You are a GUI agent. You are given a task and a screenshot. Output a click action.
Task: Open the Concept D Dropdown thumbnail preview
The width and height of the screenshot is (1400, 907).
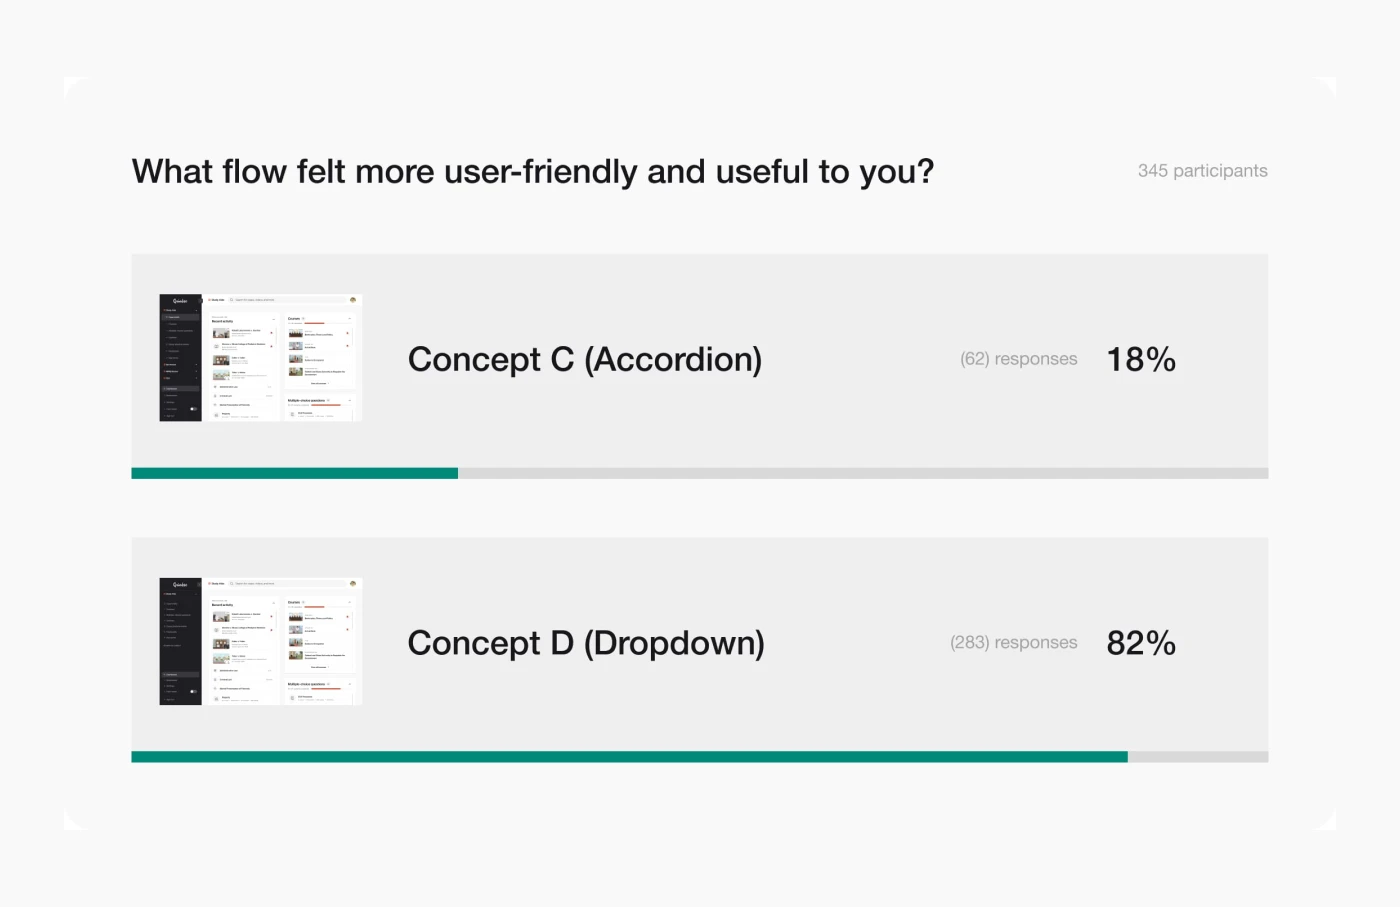pyautogui.click(x=260, y=642)
